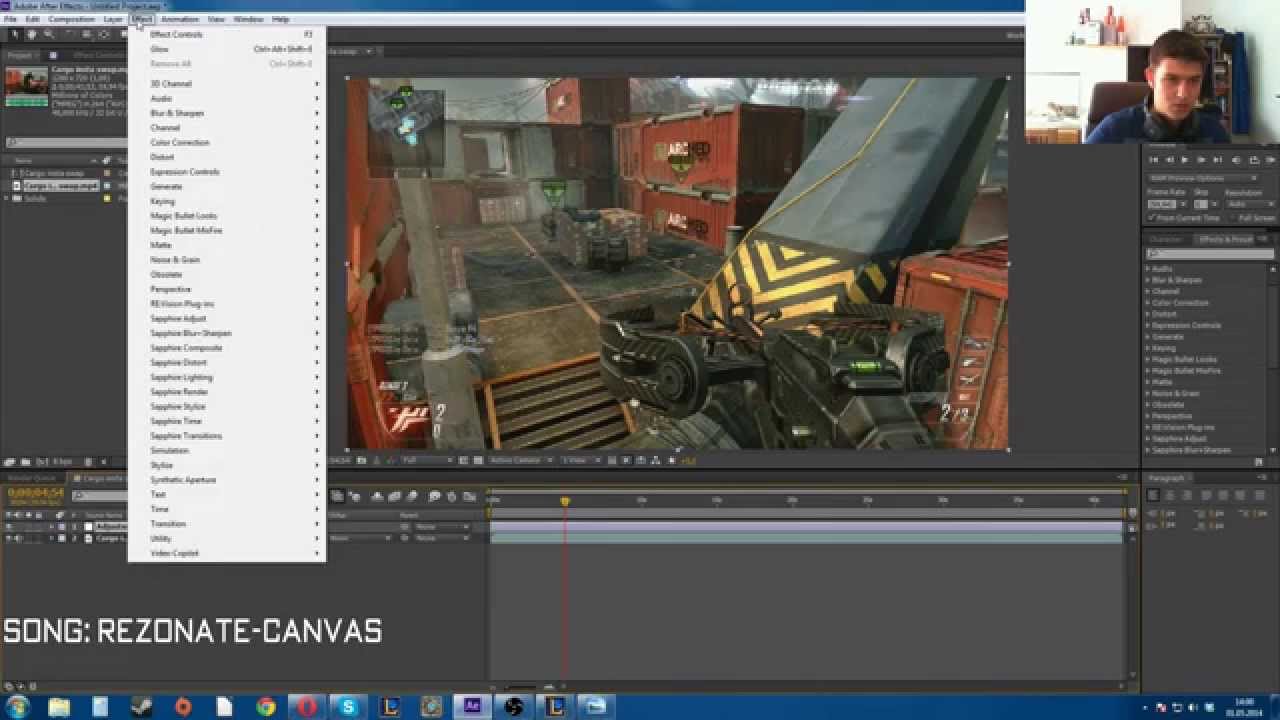Click the timeline graph editor icon

[469, 496]
